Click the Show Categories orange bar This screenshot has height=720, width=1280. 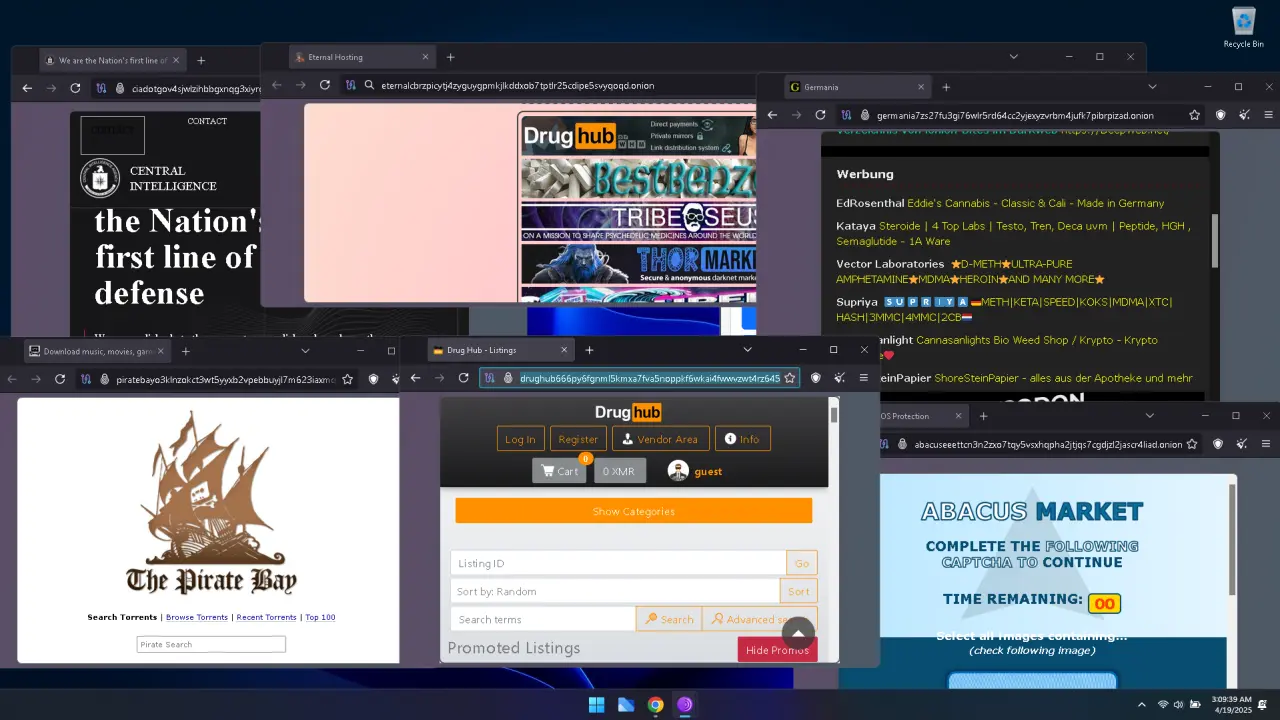[633, 511]
